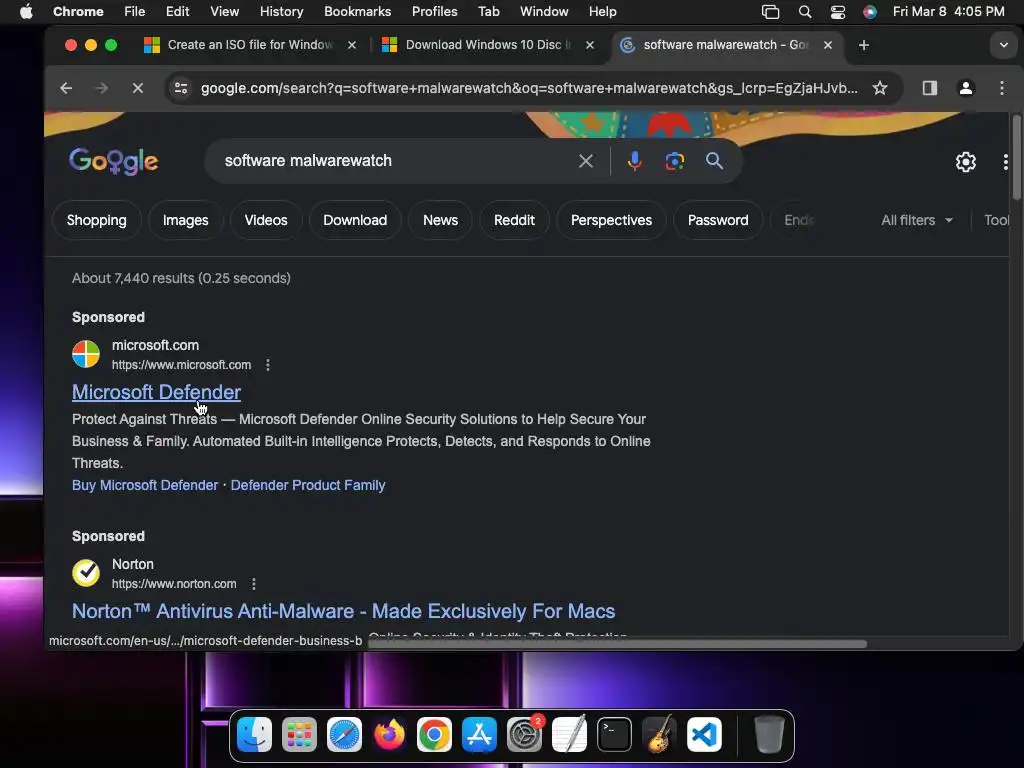The image size is (1024, 768).
Task: Click the browser forward arrow
Action: click(x=101, y=88)
